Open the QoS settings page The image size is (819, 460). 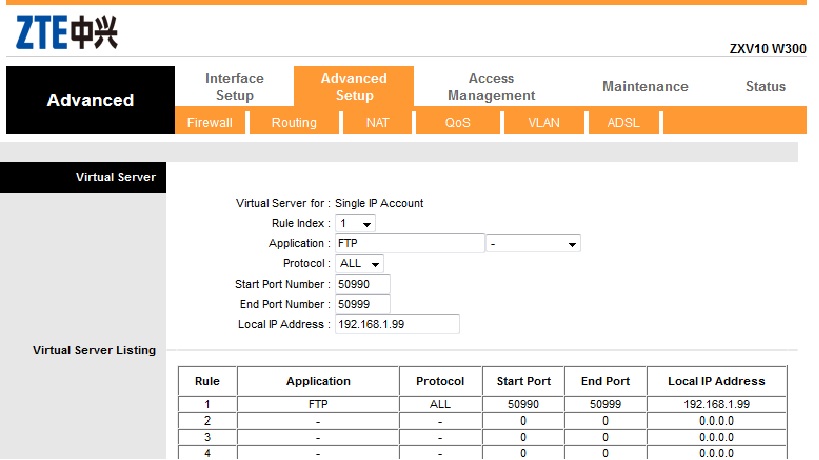click(458, 123)
